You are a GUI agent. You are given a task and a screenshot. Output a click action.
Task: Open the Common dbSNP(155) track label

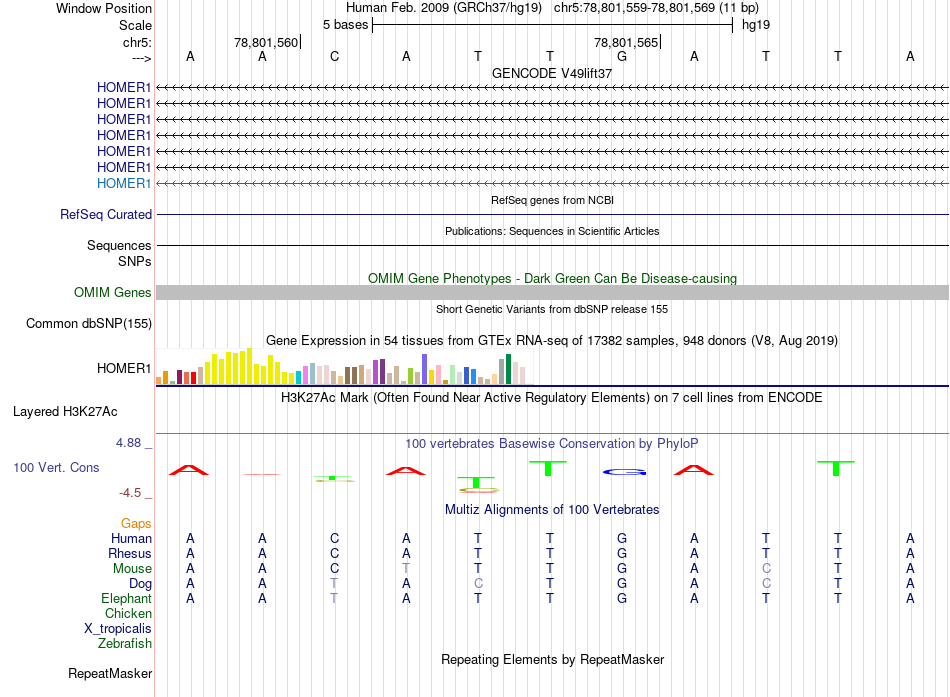[89, 324]
